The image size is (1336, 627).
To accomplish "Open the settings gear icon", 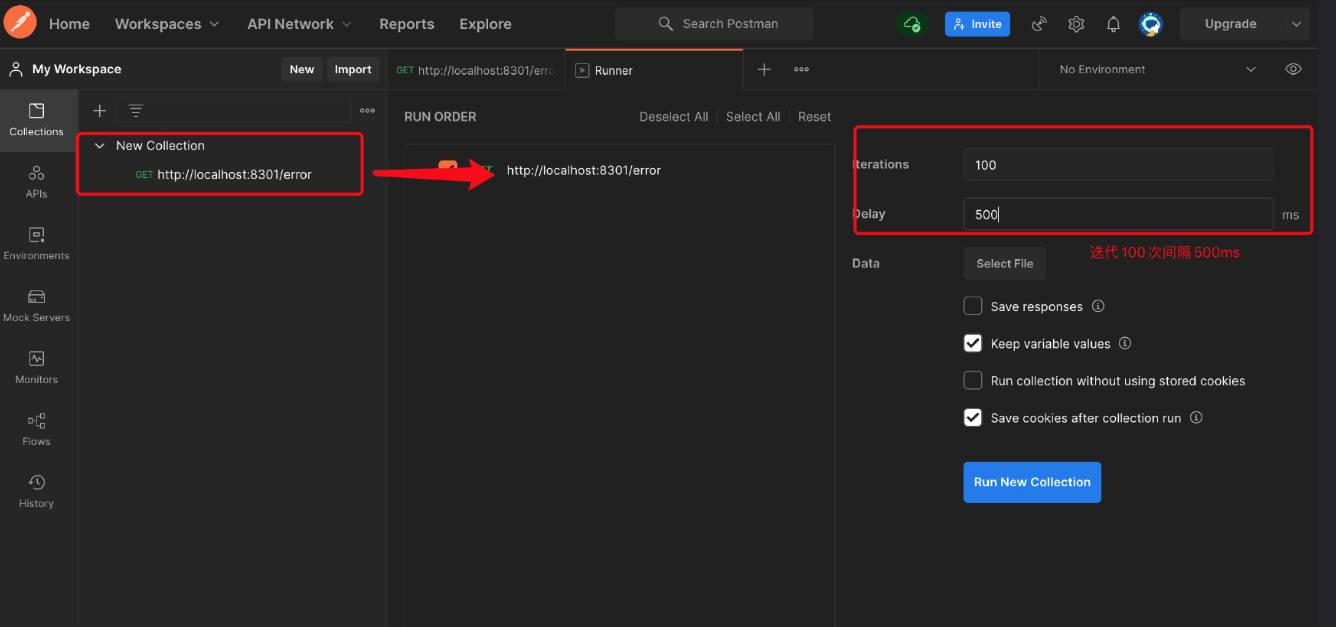I will tap(1076, 24).
